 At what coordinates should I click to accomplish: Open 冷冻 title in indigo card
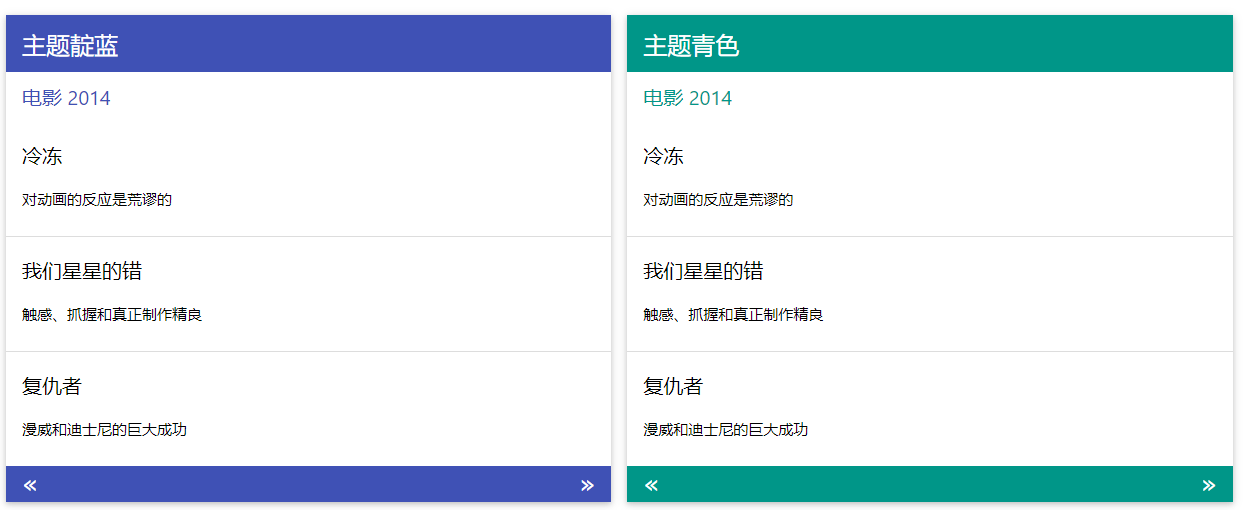click(42, 157)
